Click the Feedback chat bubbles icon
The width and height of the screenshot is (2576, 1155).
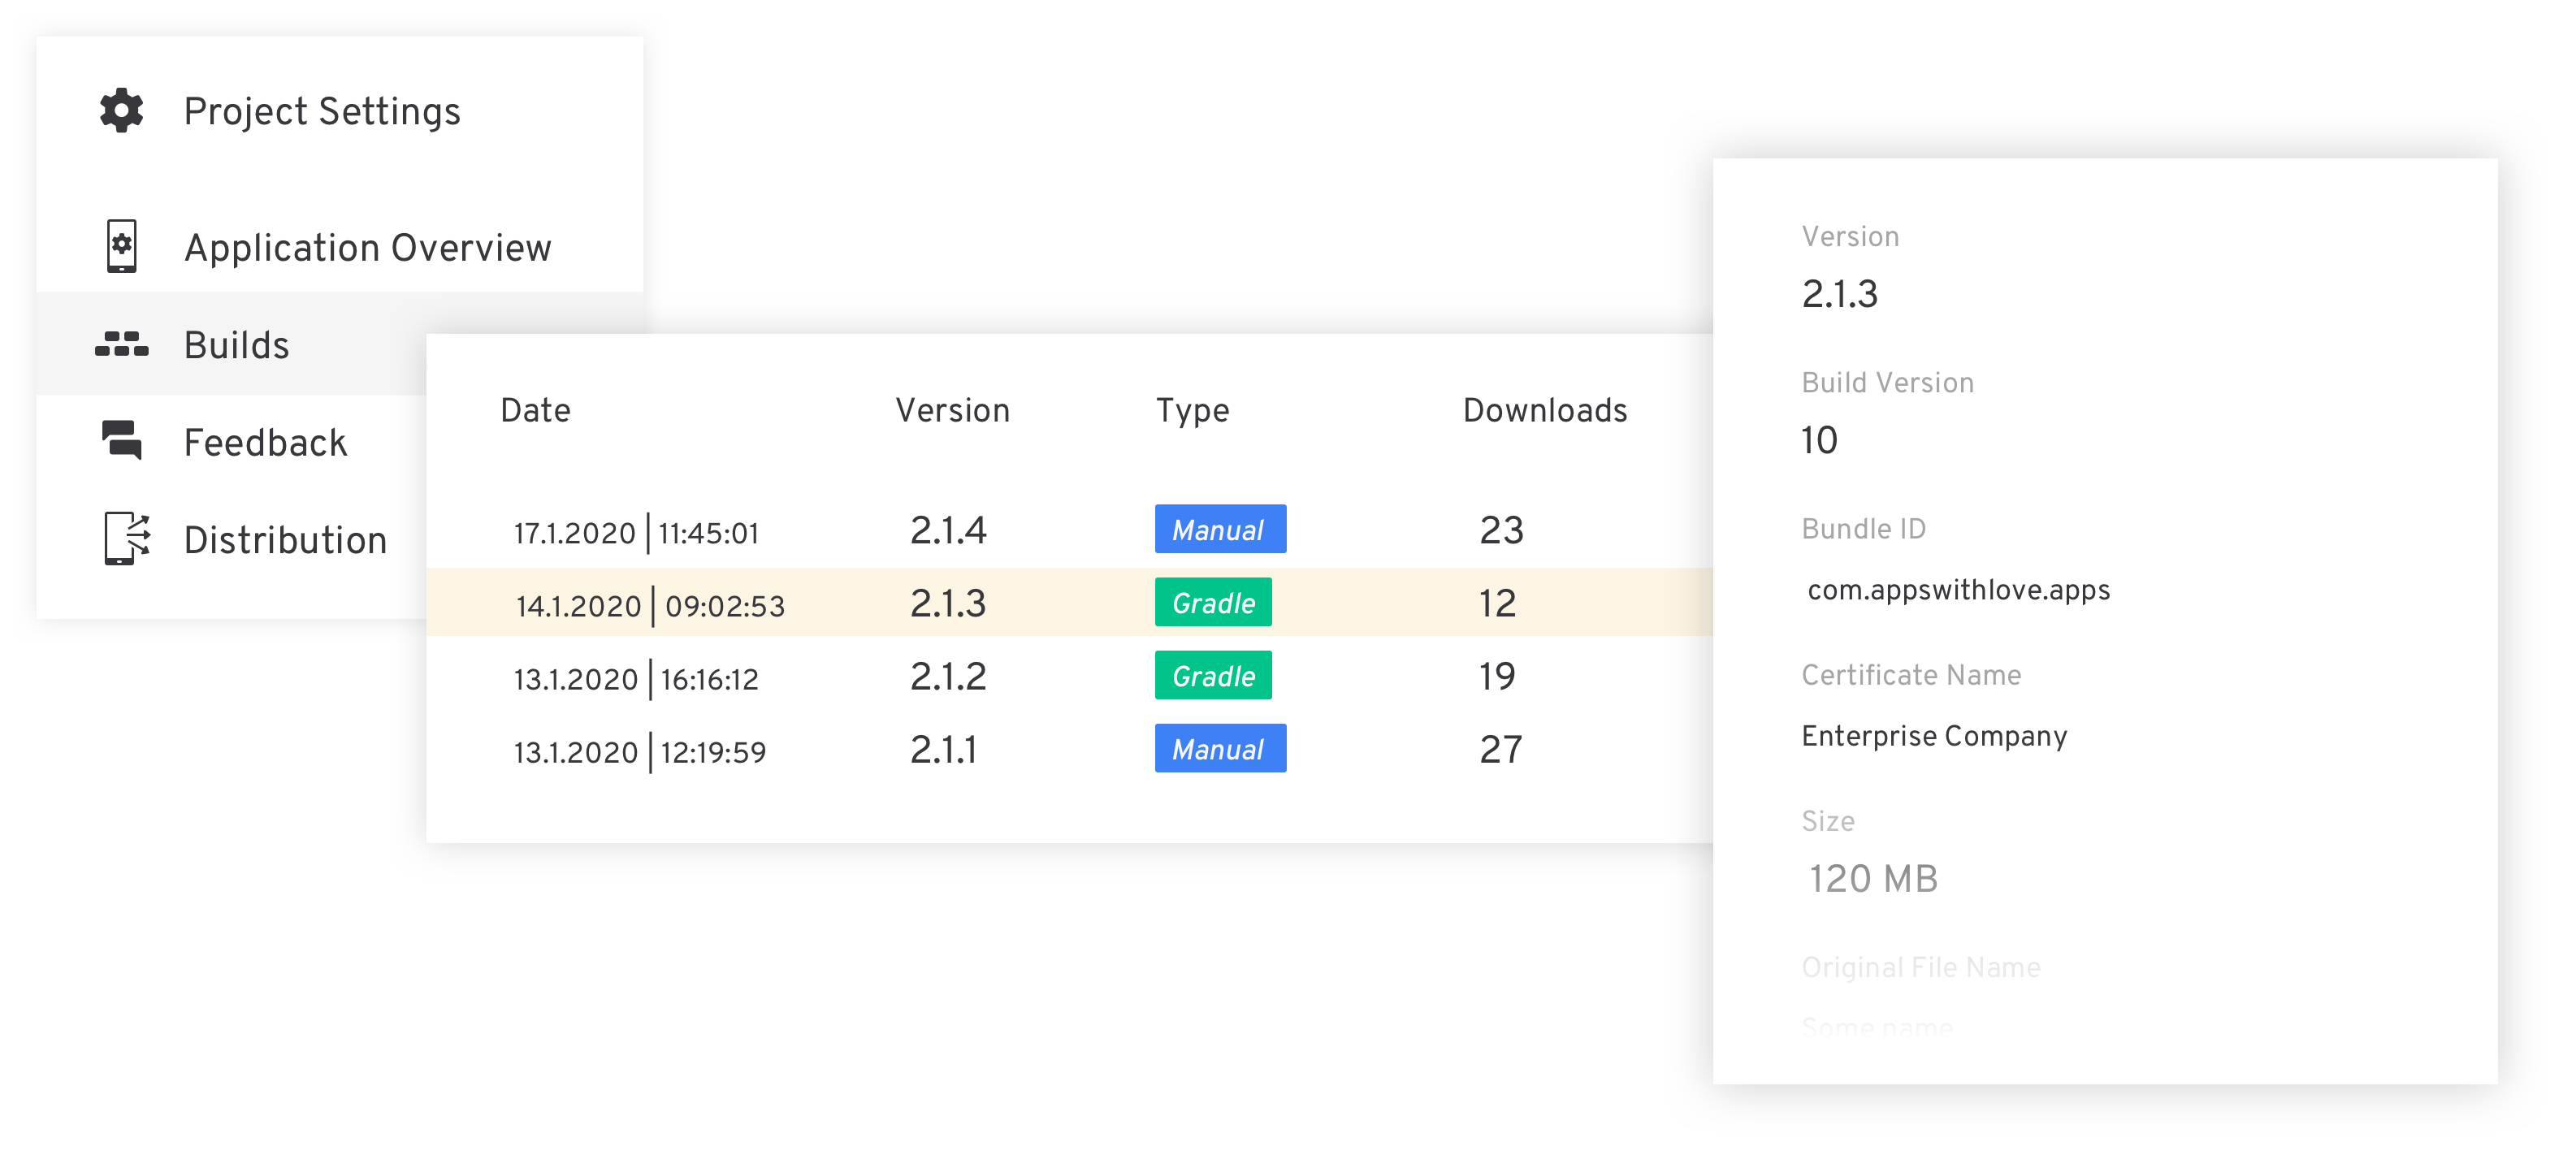point(122,440)
